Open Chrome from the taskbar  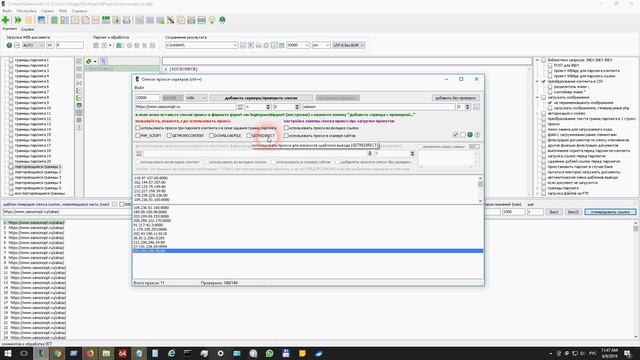pyautogui.click(x=57, y=353)
